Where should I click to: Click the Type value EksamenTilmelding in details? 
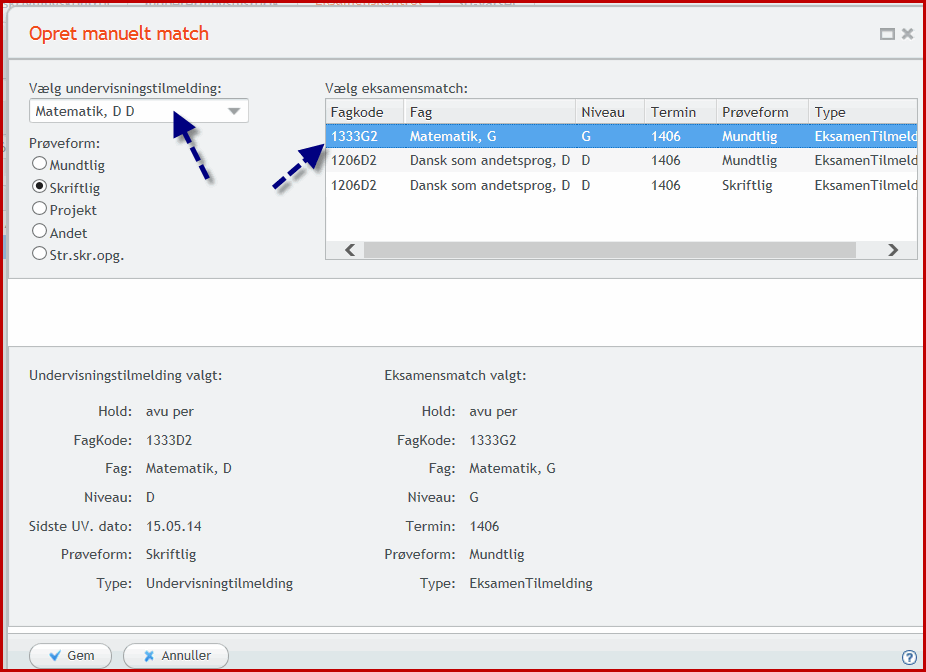pos(531,583)
